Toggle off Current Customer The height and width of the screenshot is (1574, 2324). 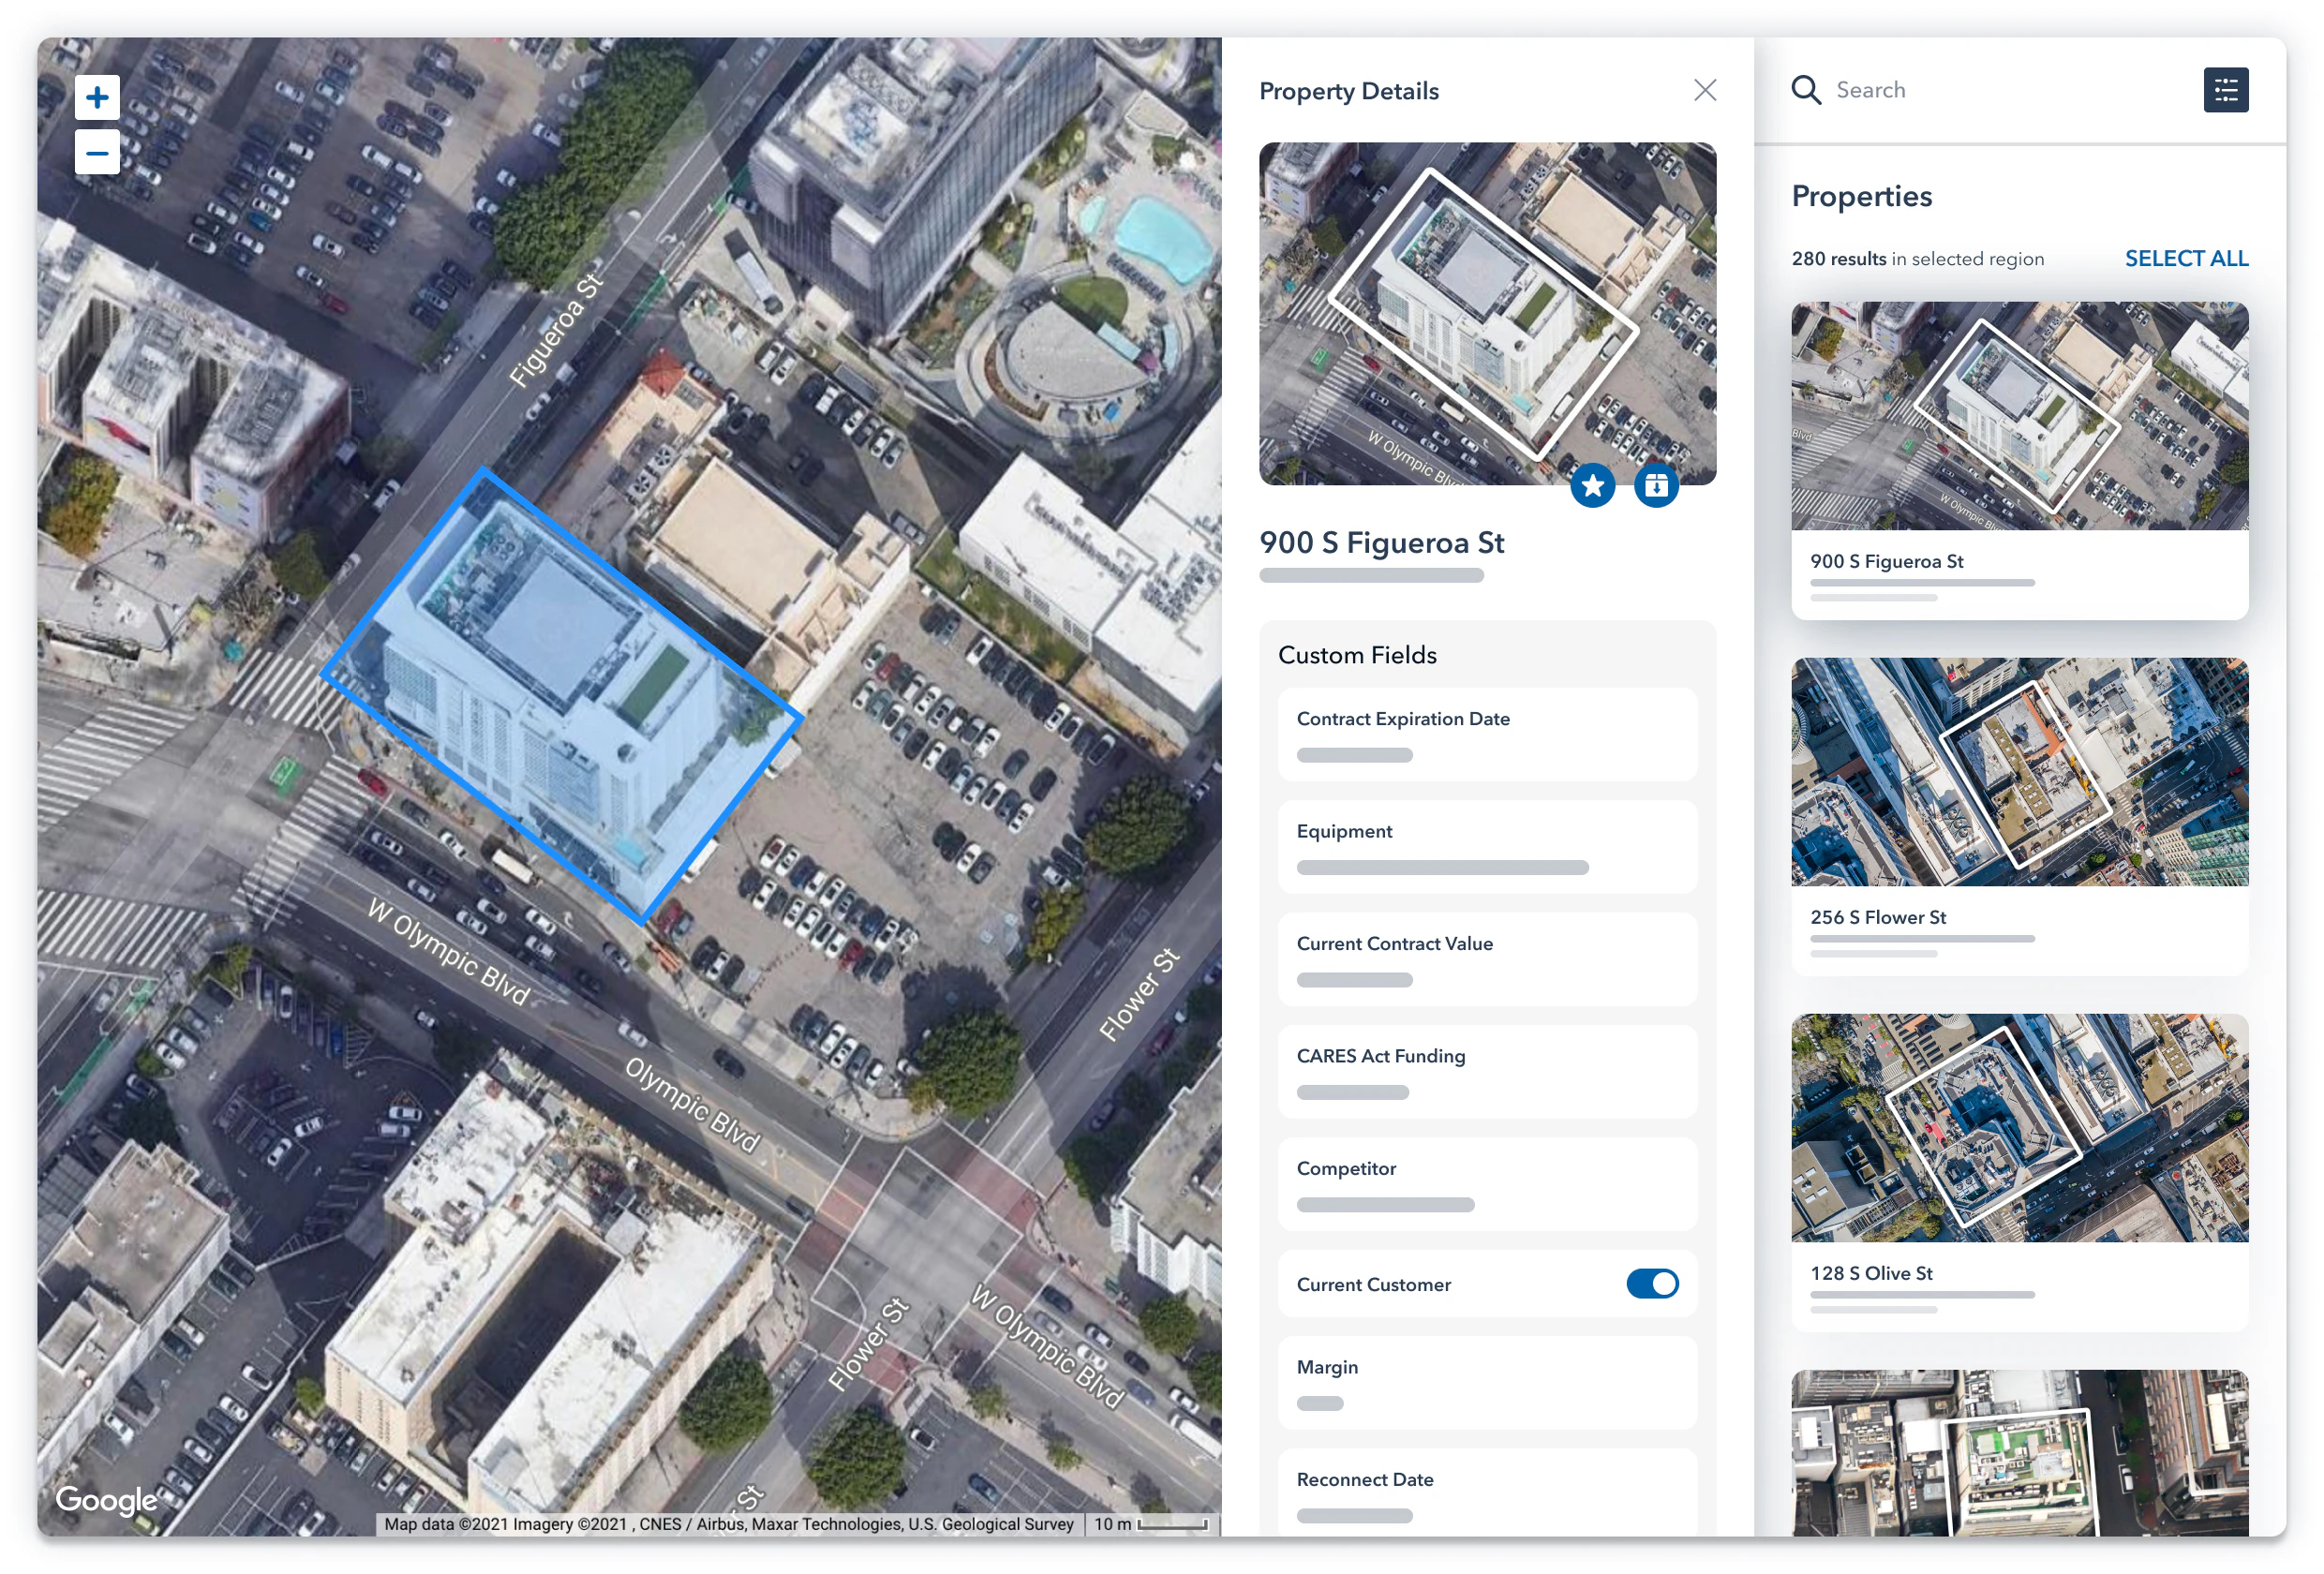pyautogui.click(x=1652, y=1284)
